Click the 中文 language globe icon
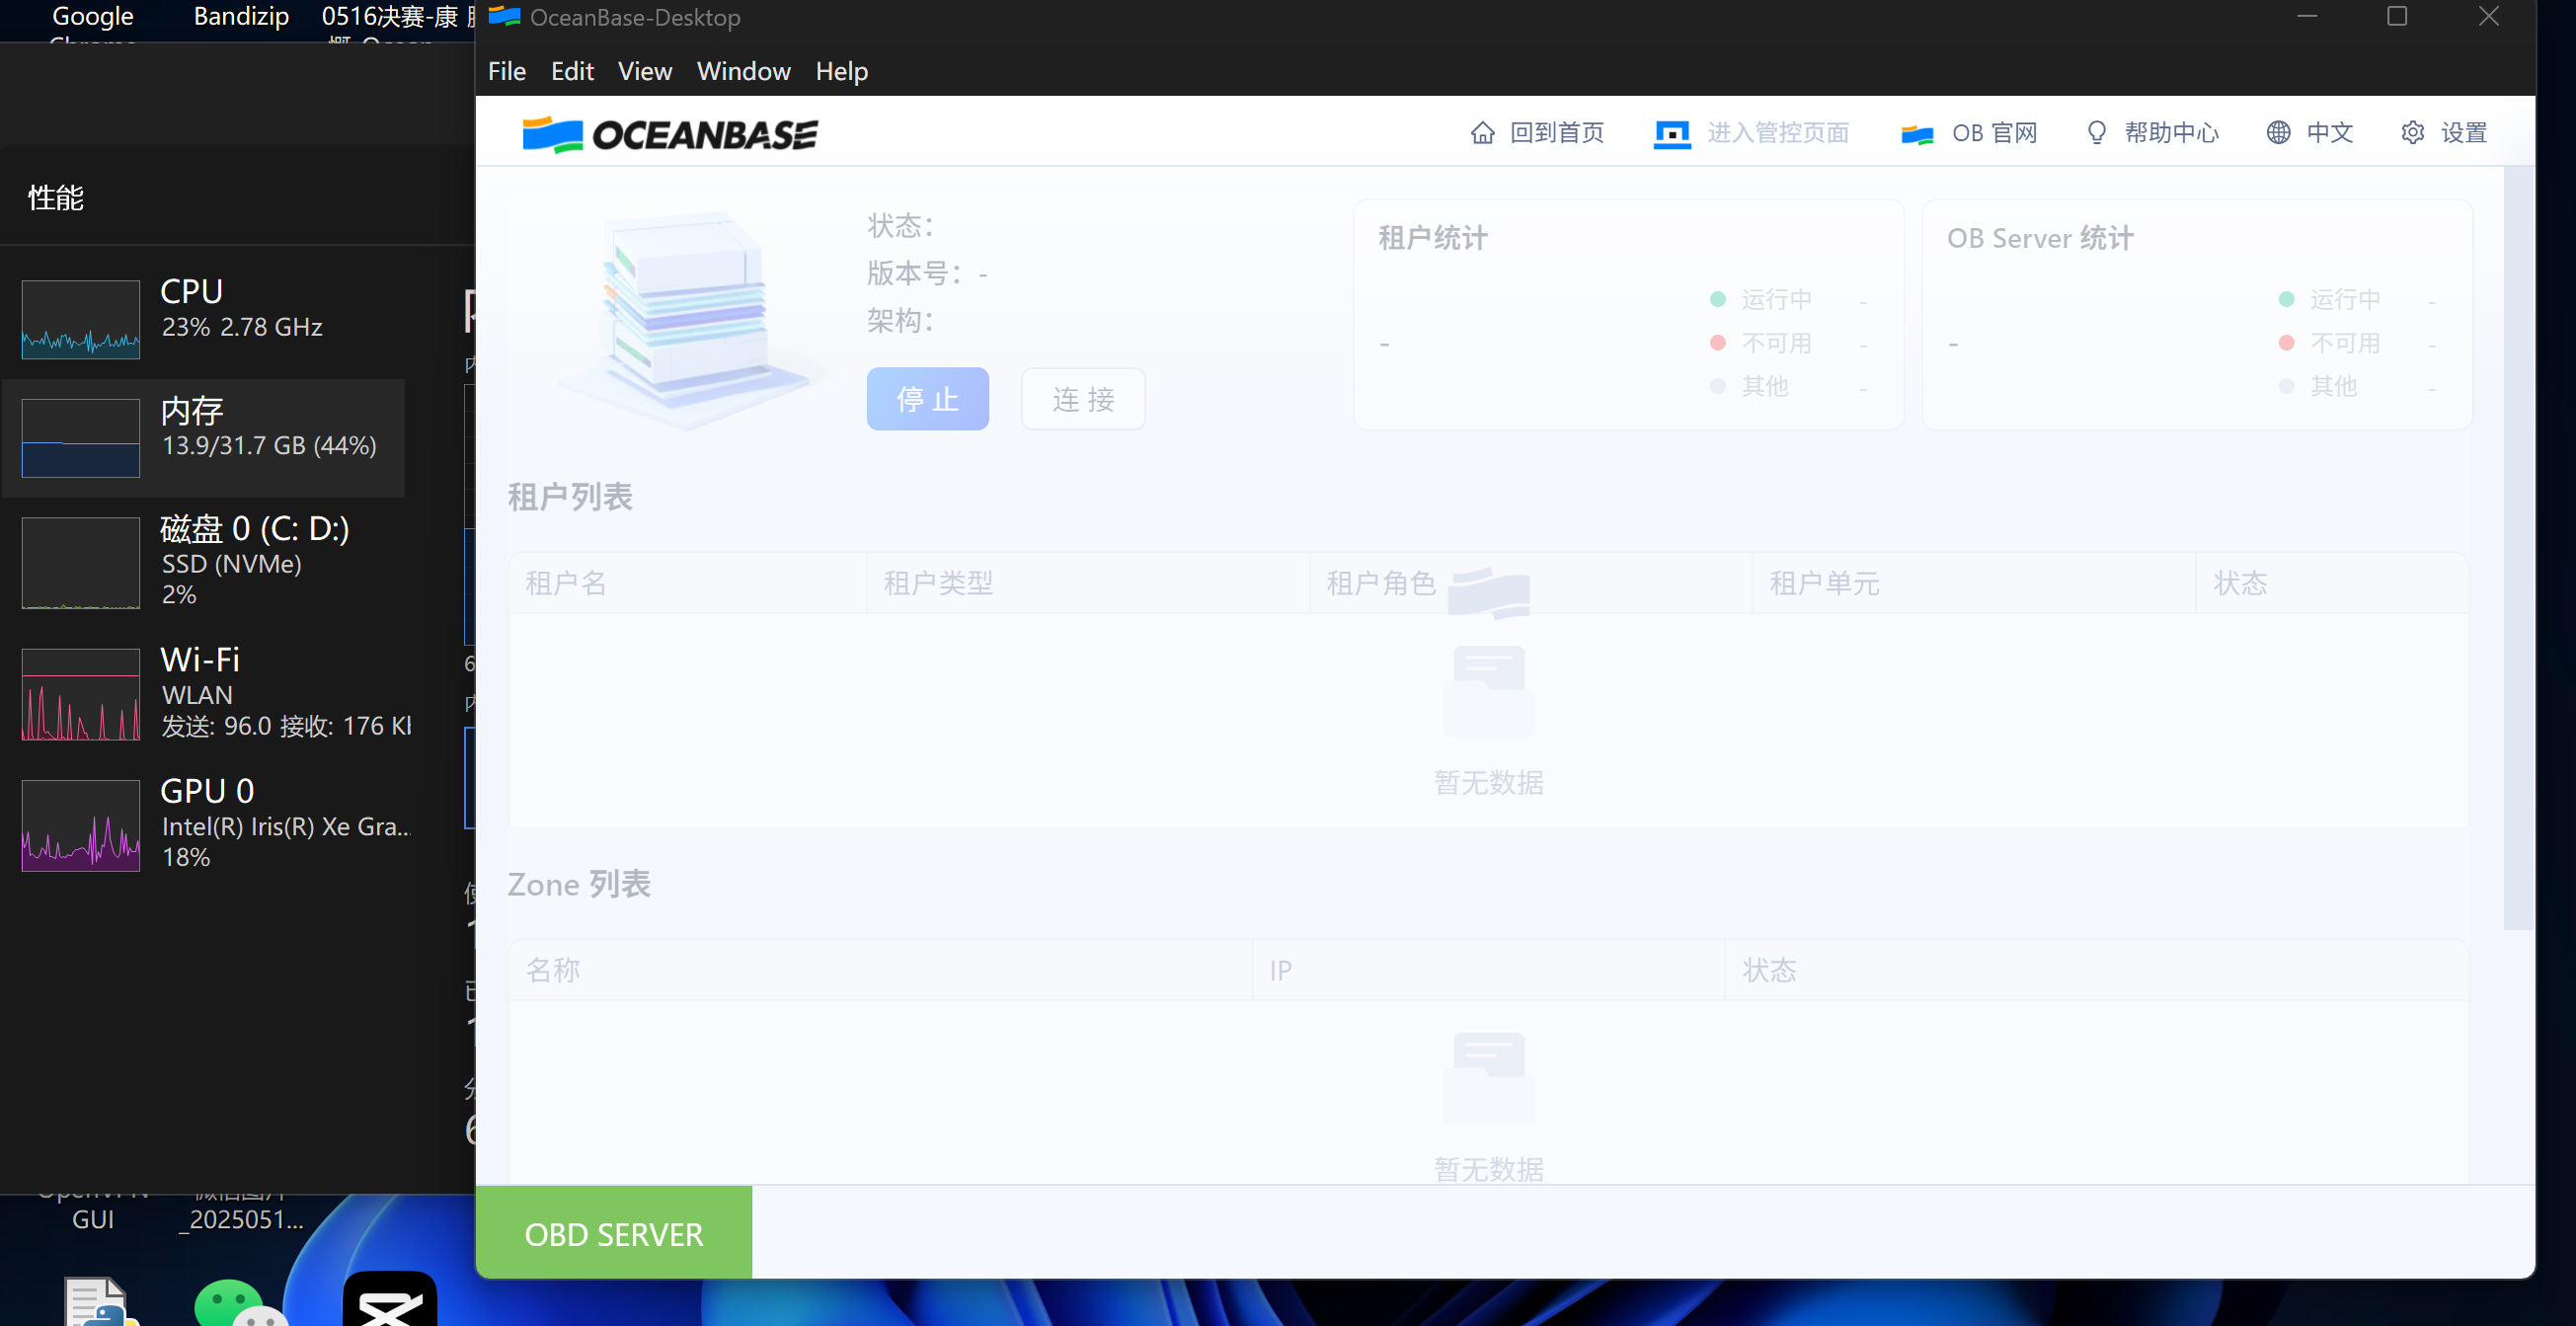Image resolution: width=2576 pixels, height=1326 pixels. (2278, 132)
